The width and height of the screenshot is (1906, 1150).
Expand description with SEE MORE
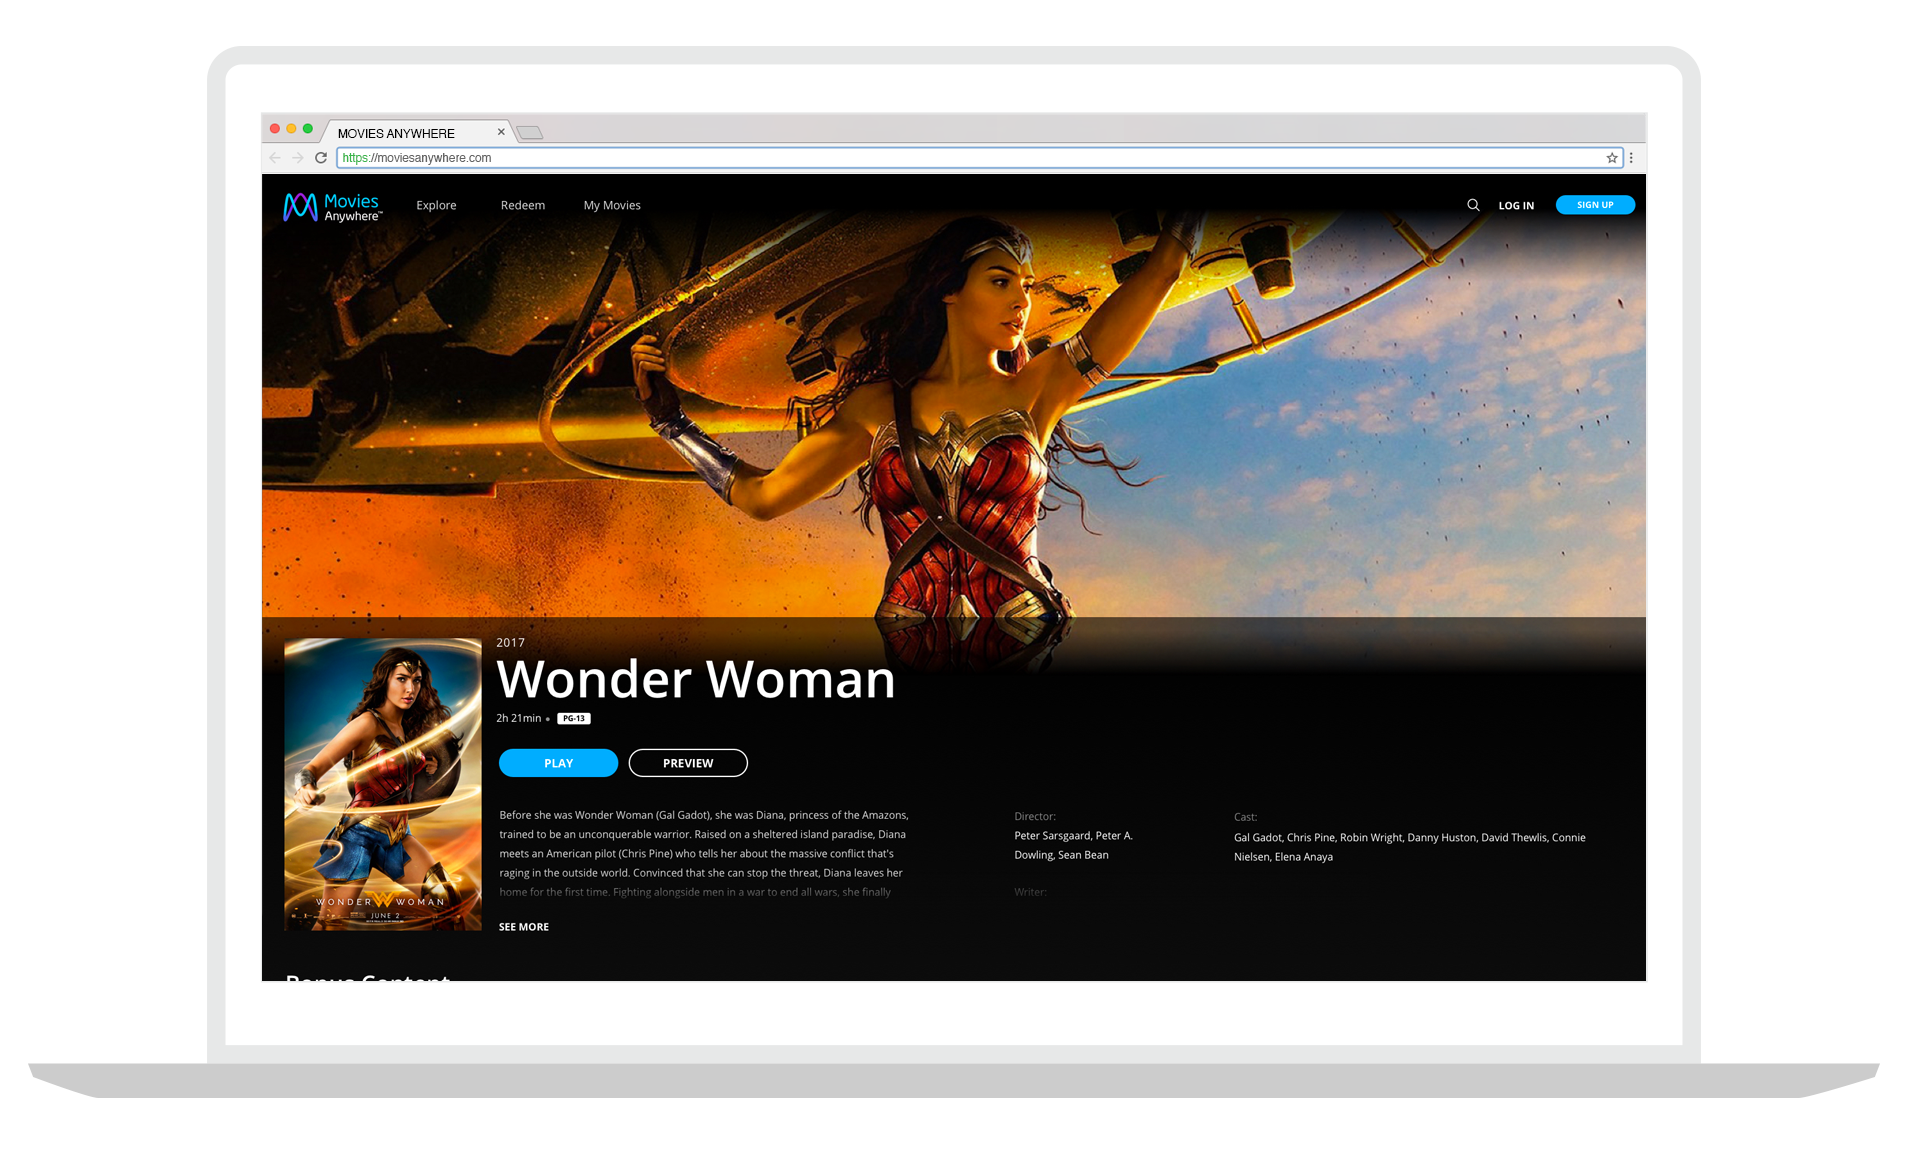524,927
